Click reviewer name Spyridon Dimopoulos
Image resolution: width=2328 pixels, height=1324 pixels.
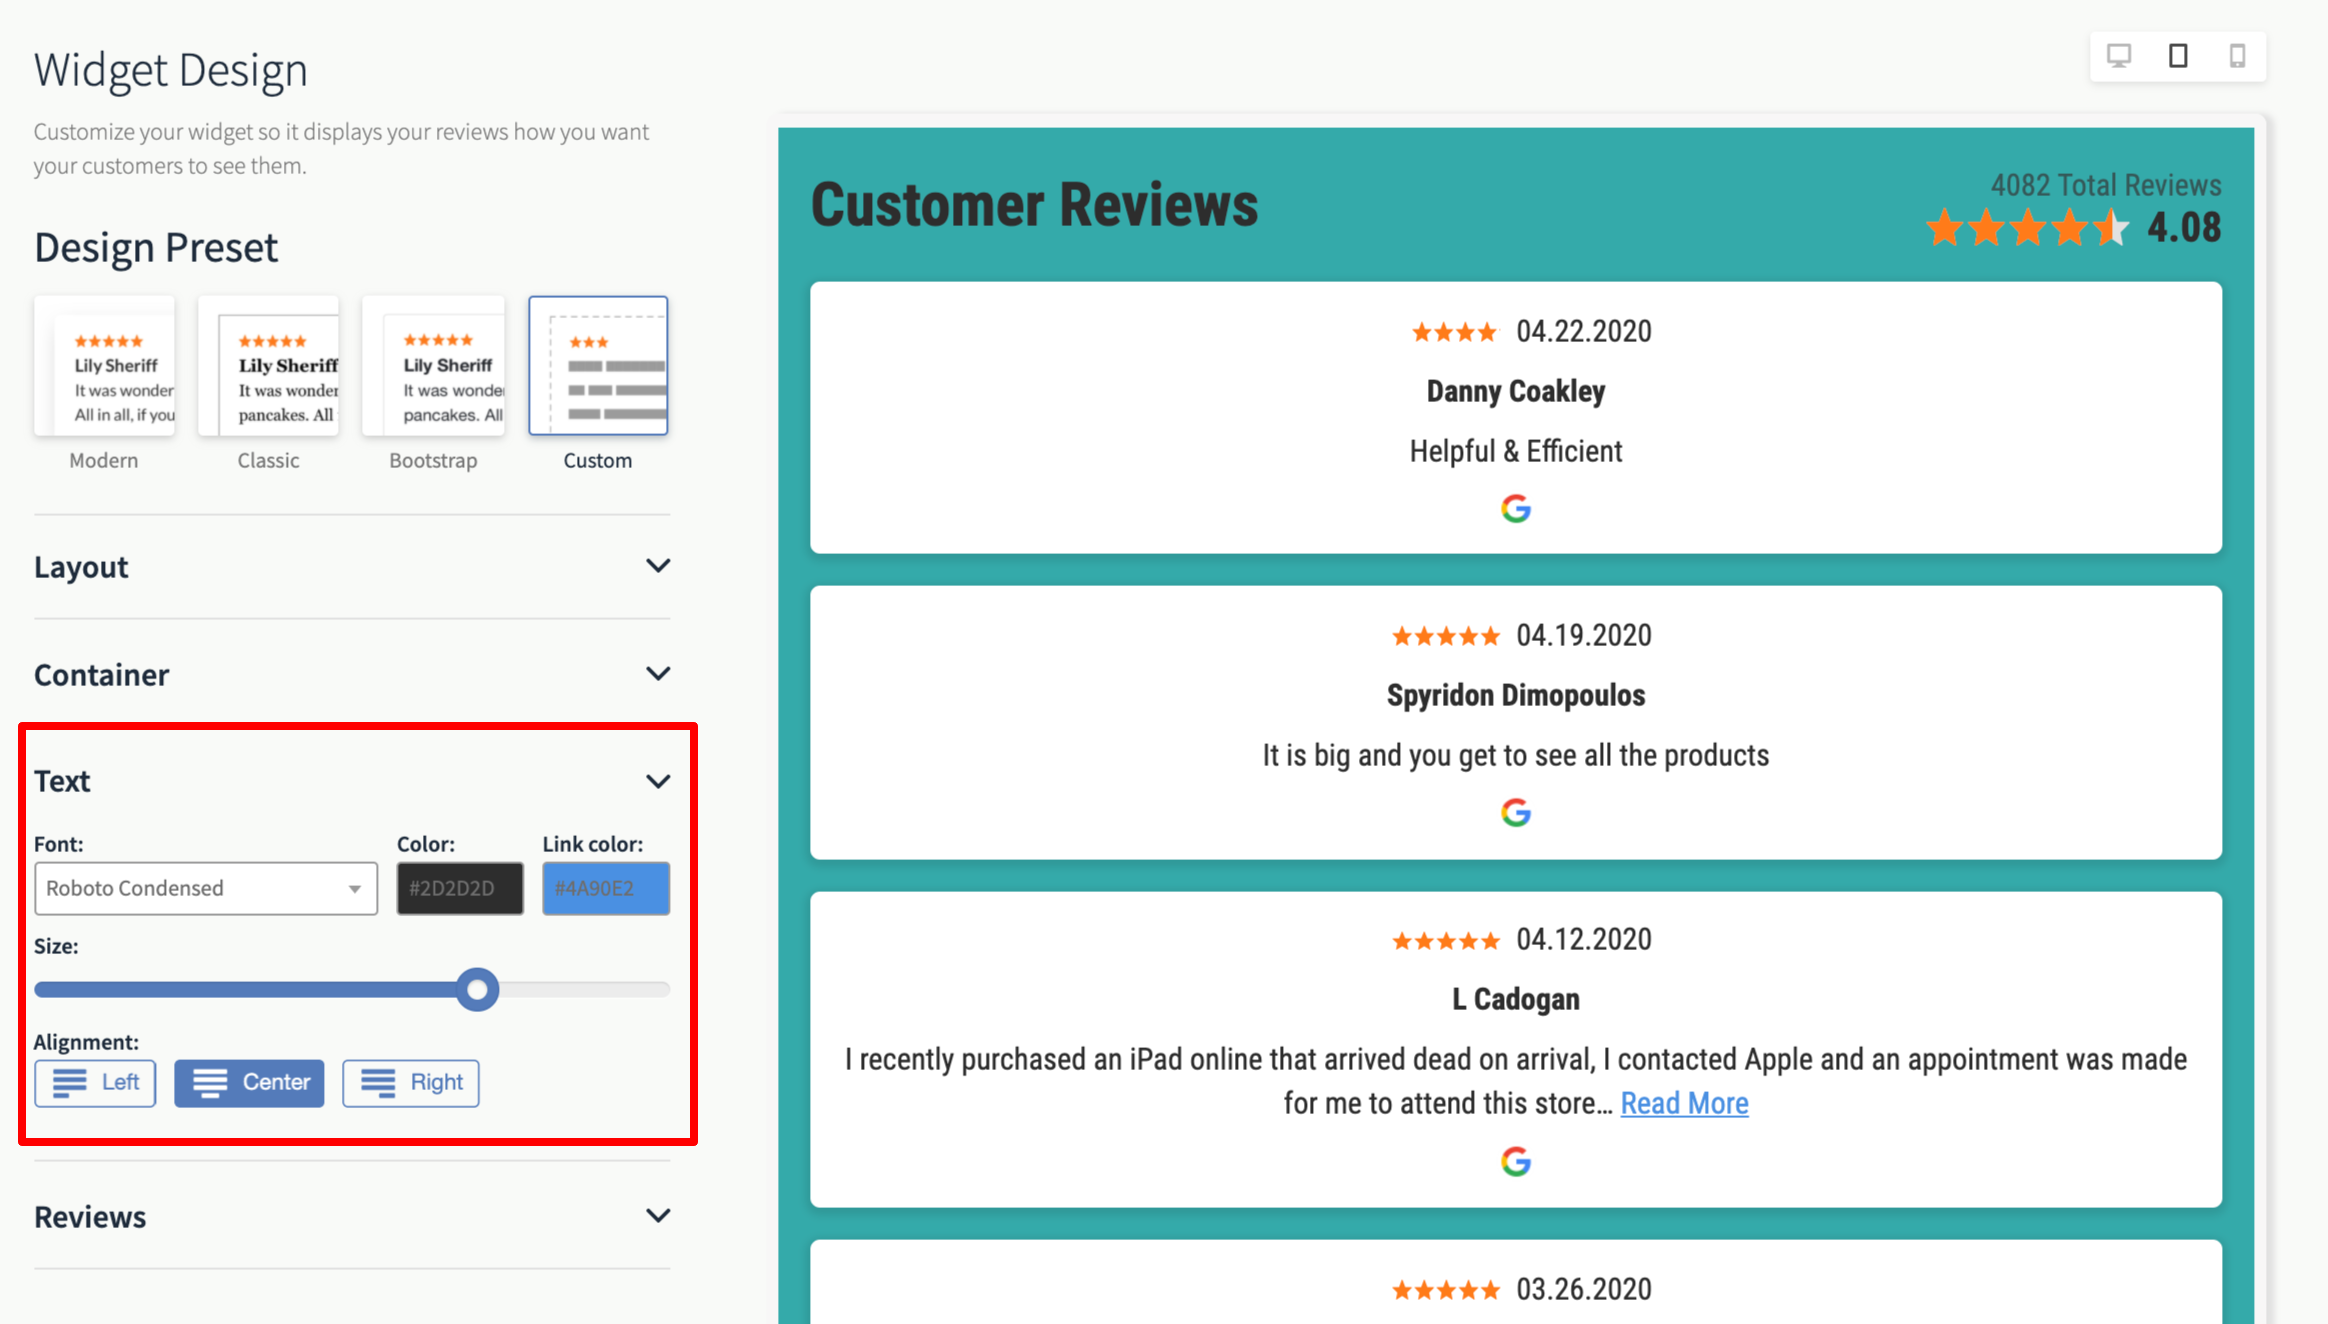[1515, 695]
